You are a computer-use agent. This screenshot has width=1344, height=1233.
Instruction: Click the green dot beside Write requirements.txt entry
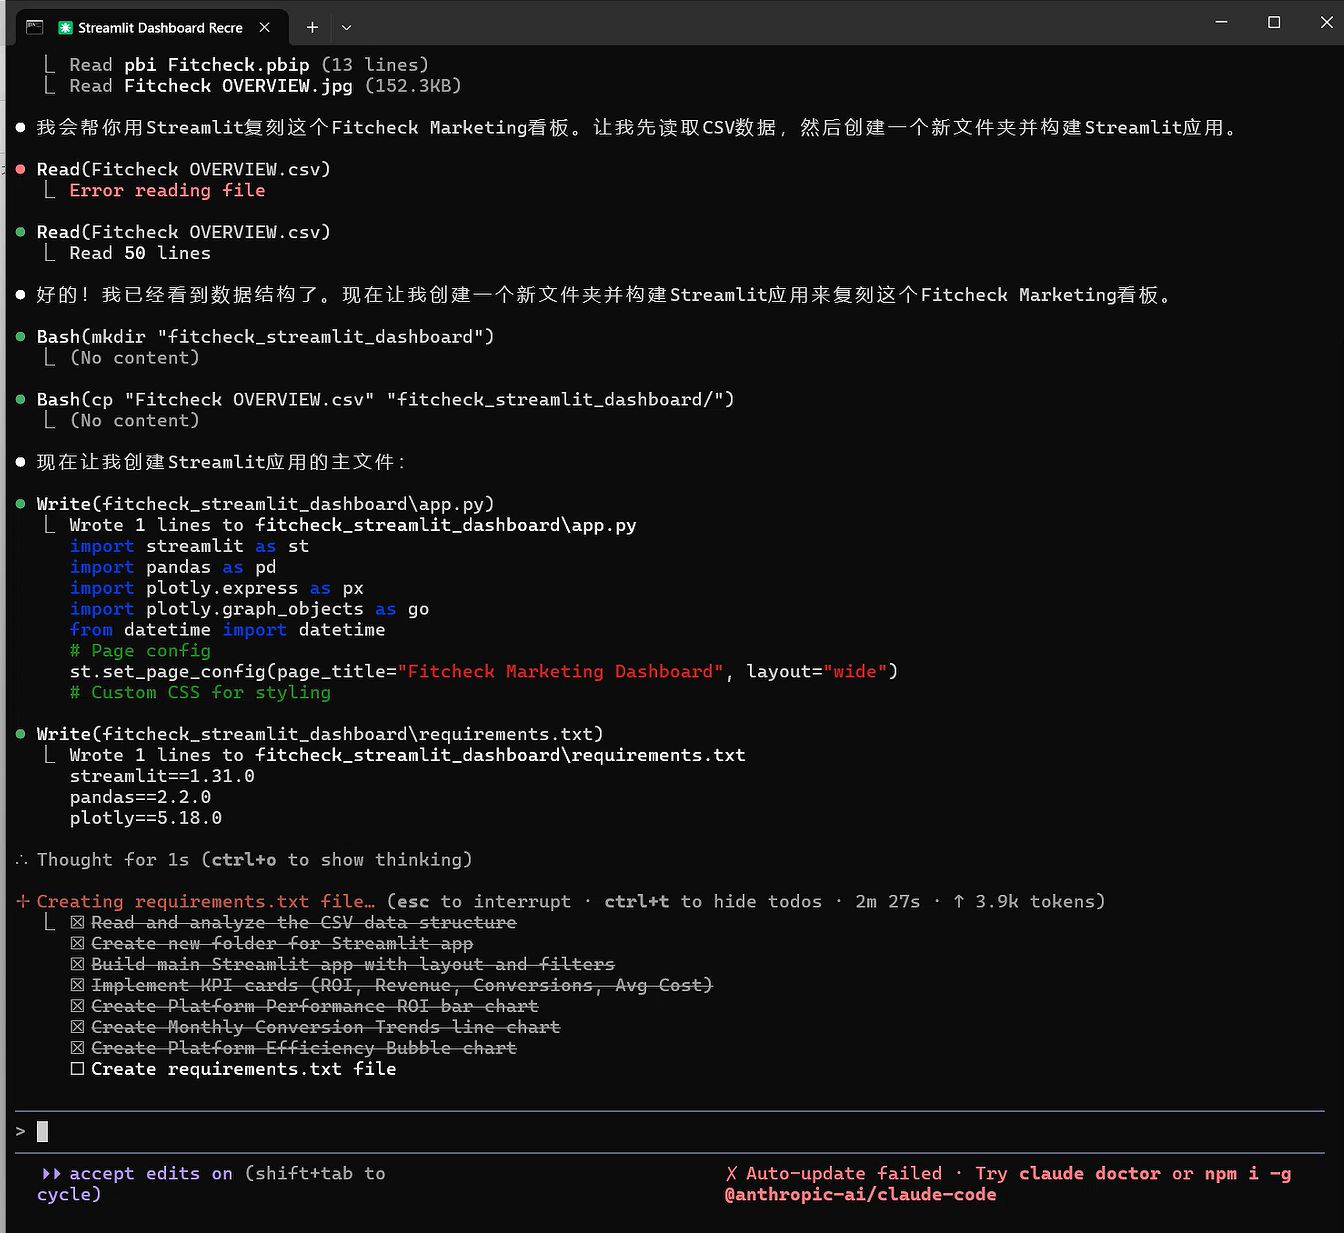coord(20,734)
